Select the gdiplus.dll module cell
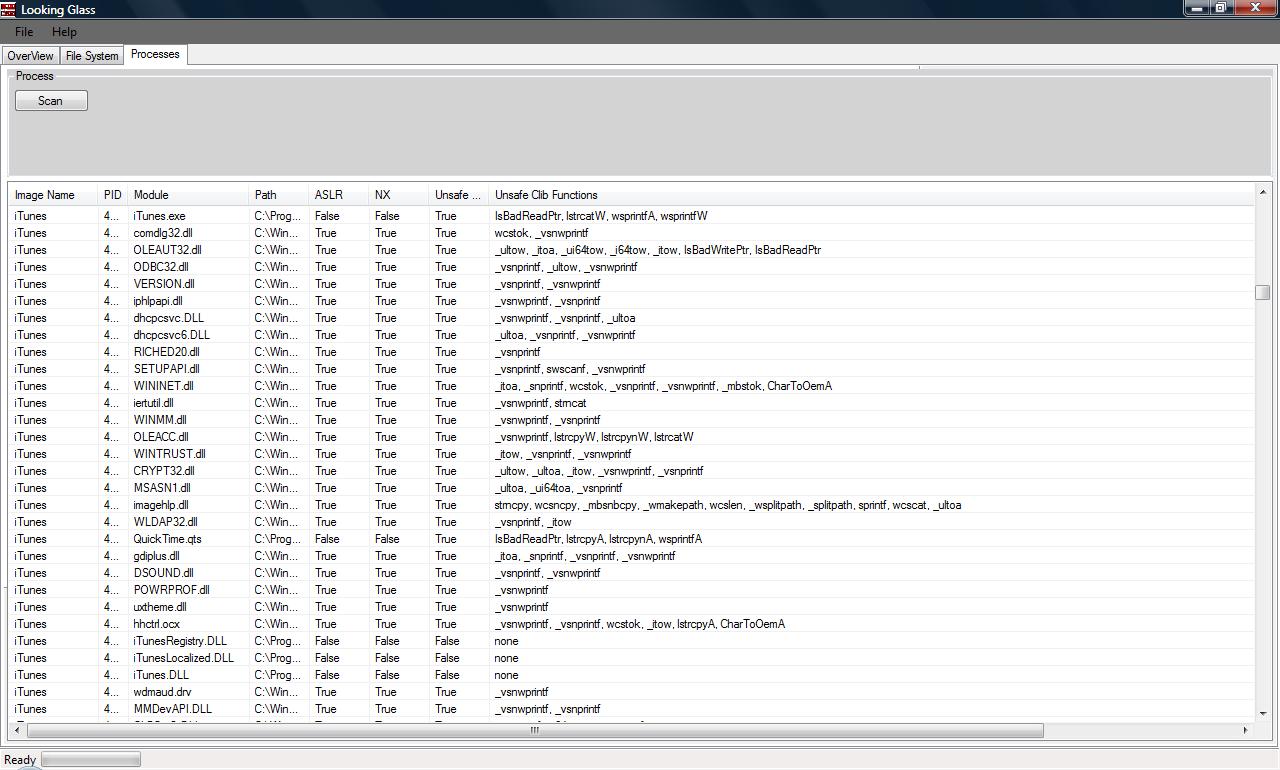Image resolution: width=1280 pixels, height=770 pixels. click(188, 556)
